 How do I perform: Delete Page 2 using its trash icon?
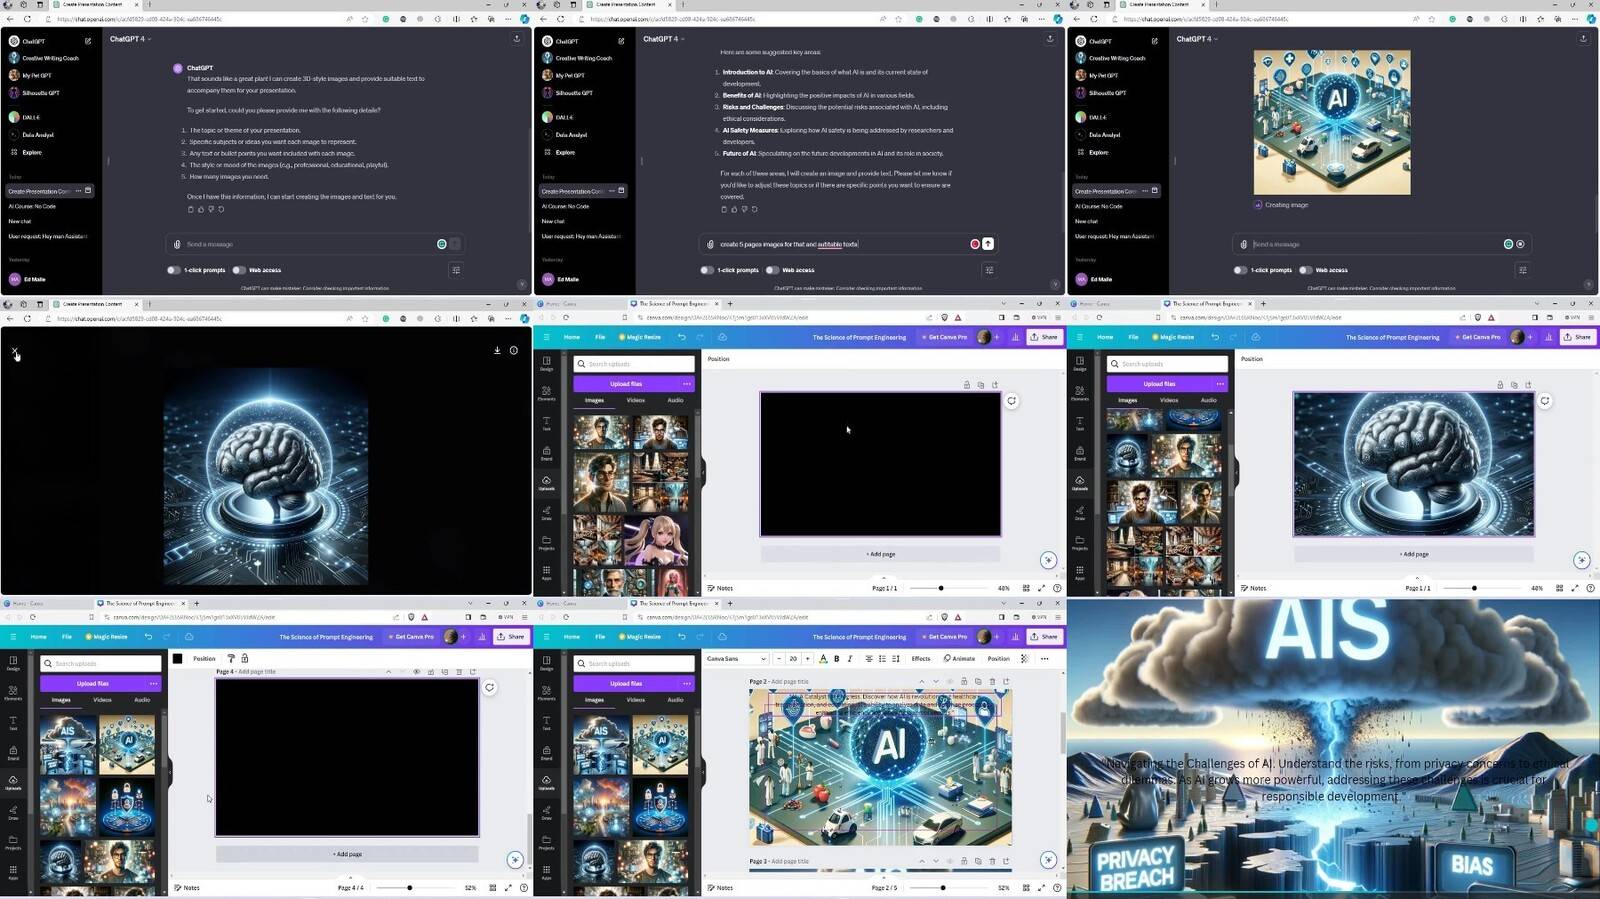(992, 681)
